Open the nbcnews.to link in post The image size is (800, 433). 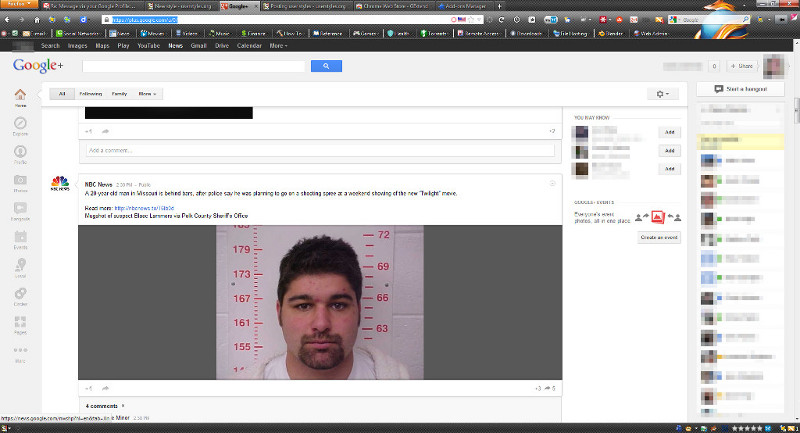pyautogui.click(x=144, y=208)
